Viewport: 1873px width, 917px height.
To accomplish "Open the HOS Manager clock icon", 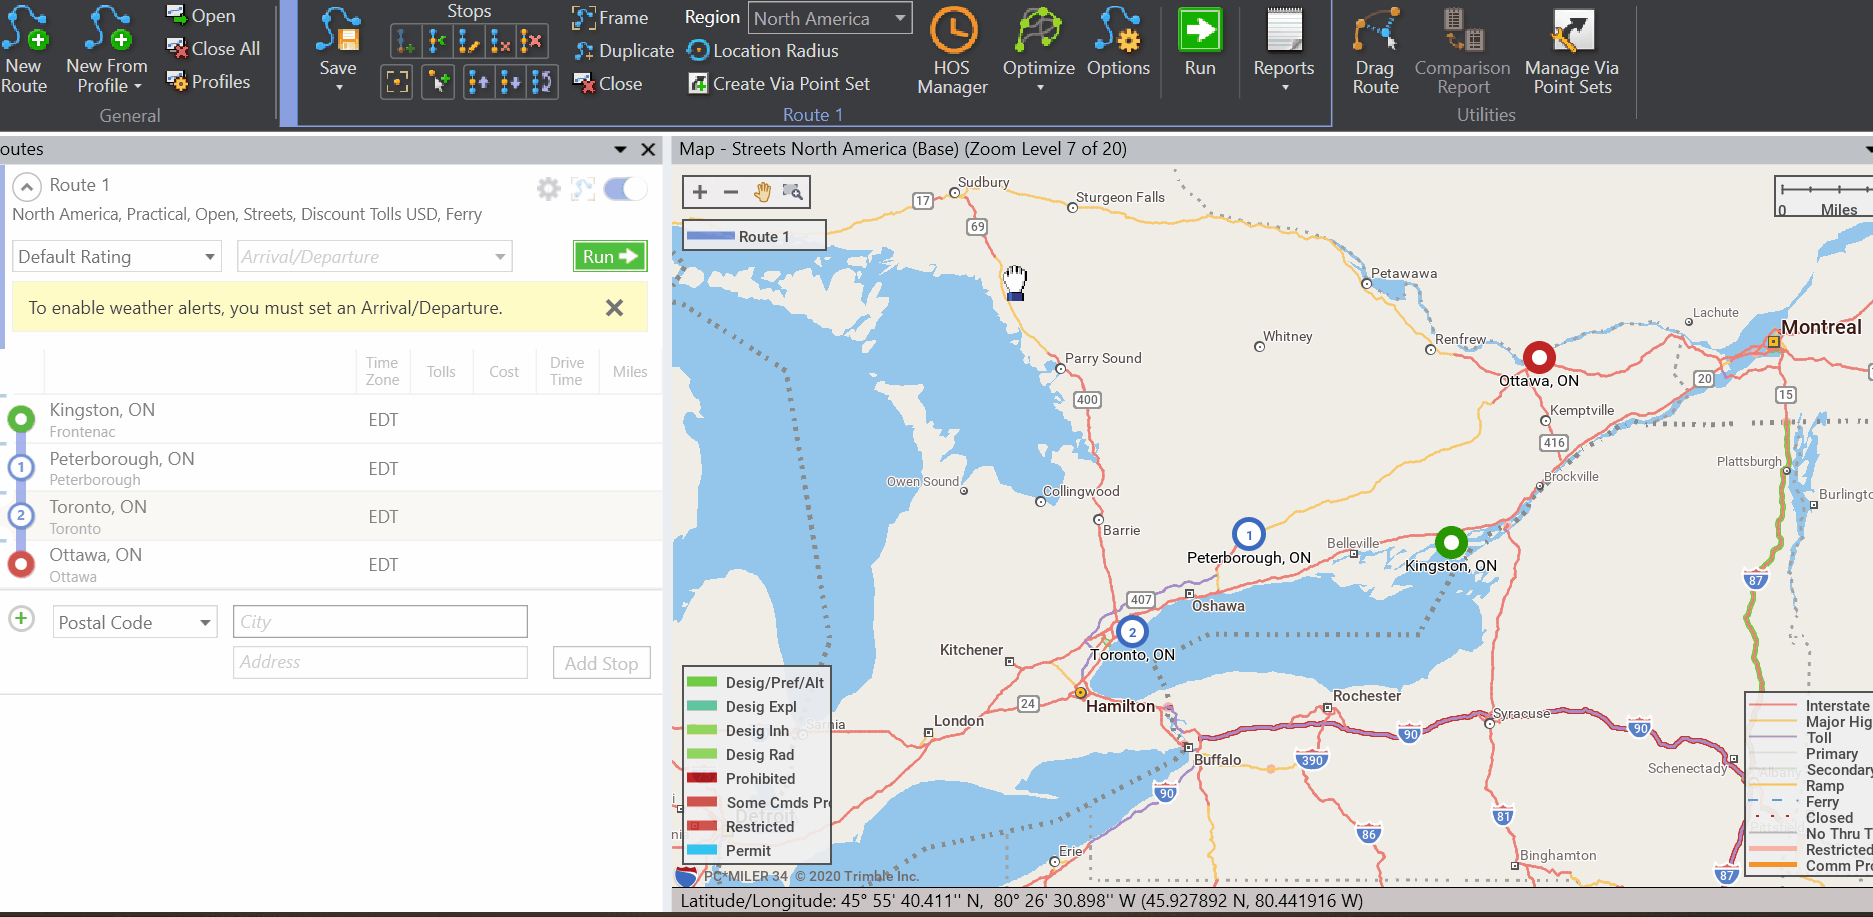I will (x=952, y=32).
